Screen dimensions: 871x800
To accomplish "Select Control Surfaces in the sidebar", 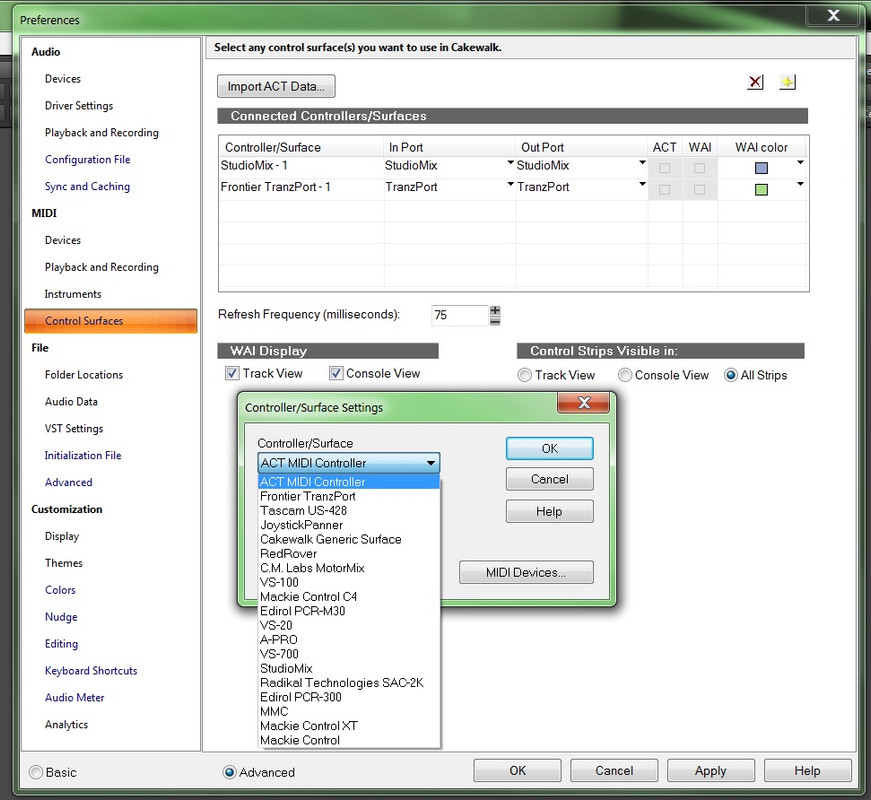I will coord(111,321).
